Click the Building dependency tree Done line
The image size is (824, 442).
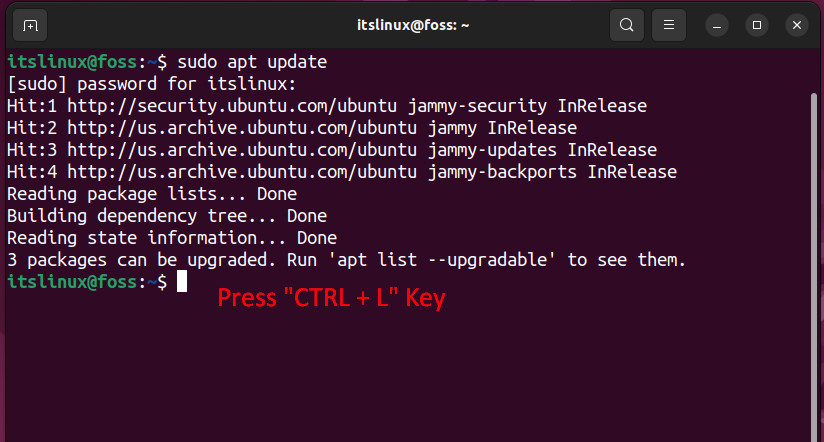(167, 217)
